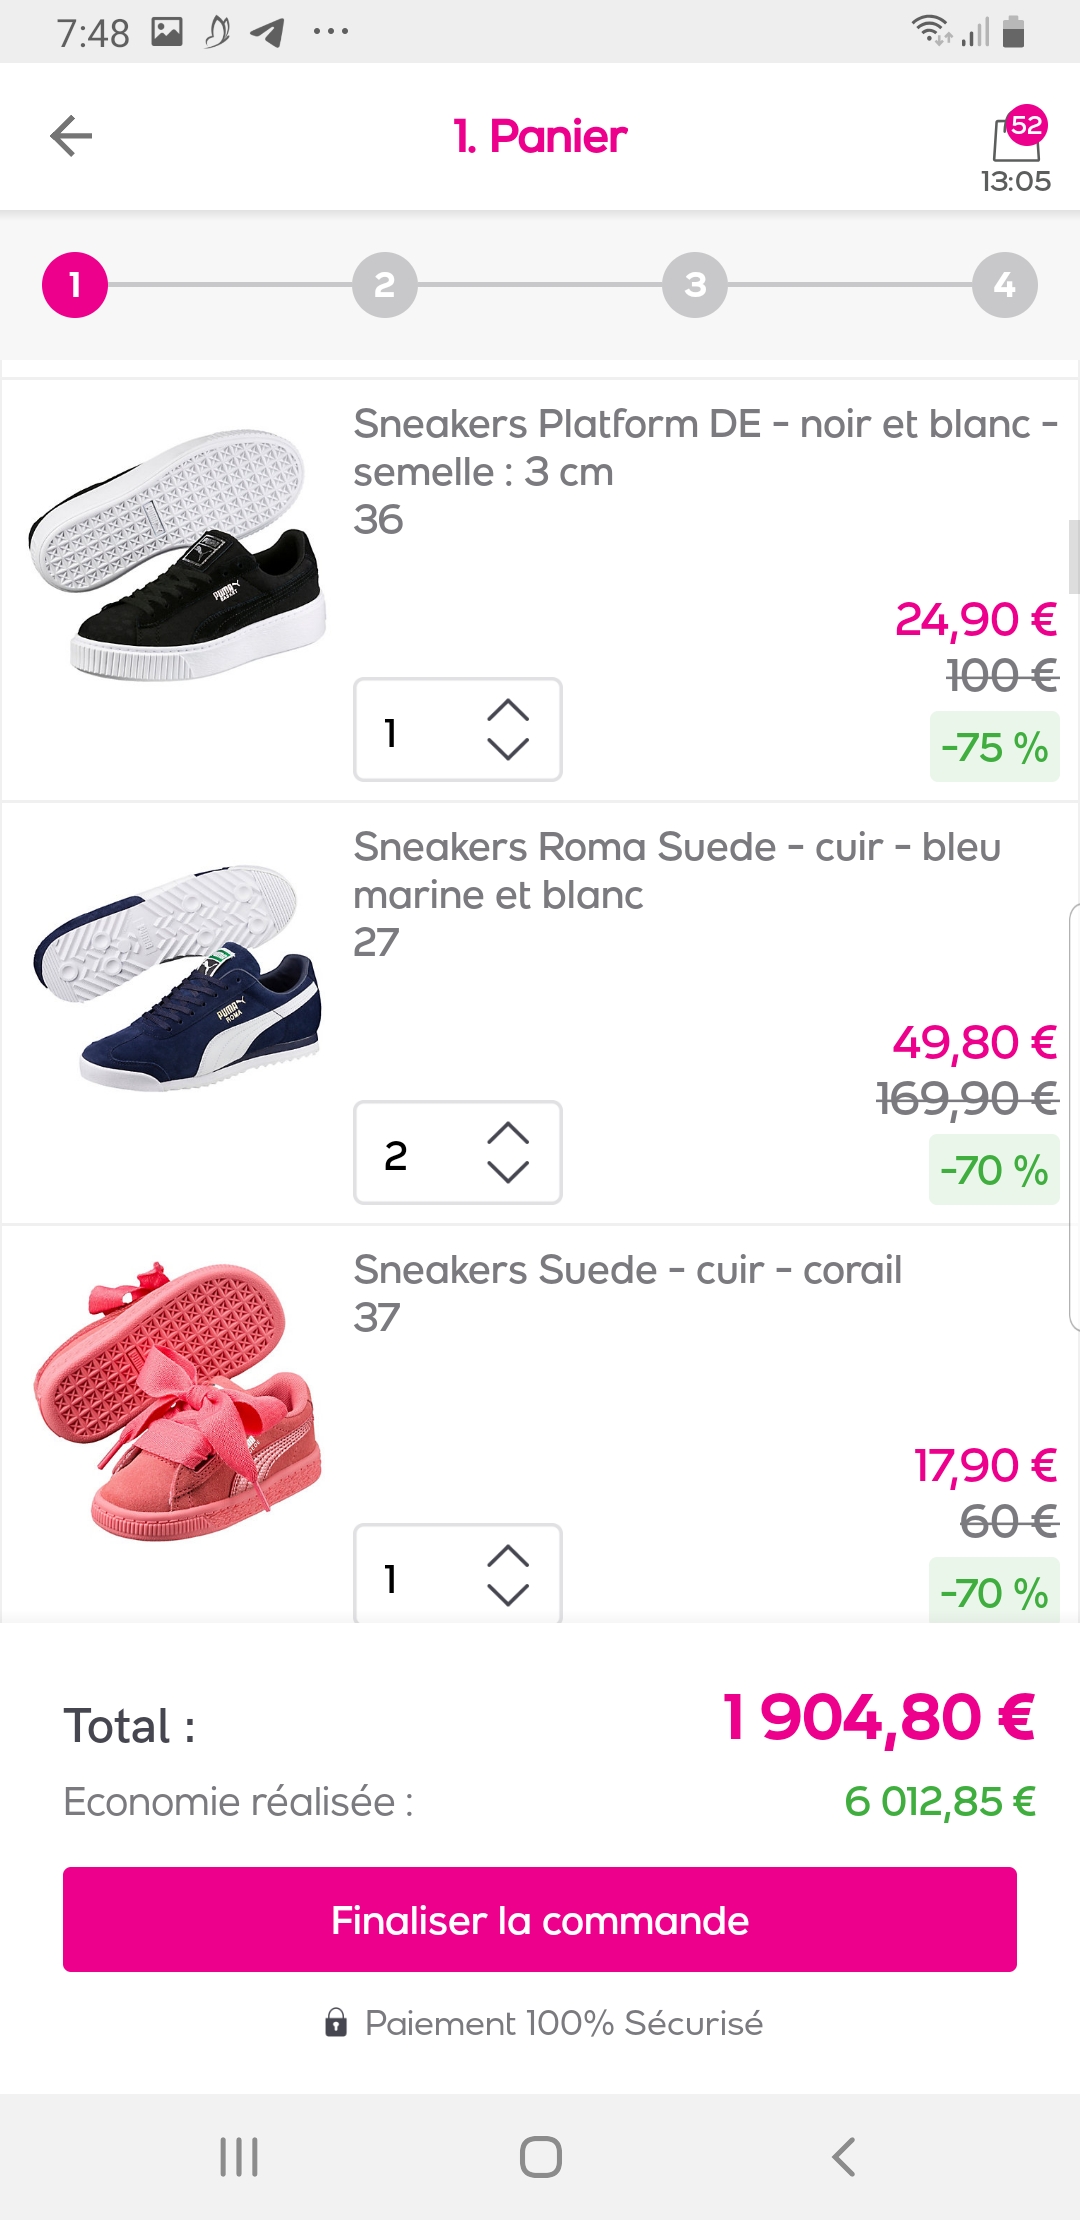Screen dimensions: 1080x2220
Task: Increase quantity of Sneakers Roma Suede
Action: (x=508, y=1133)
